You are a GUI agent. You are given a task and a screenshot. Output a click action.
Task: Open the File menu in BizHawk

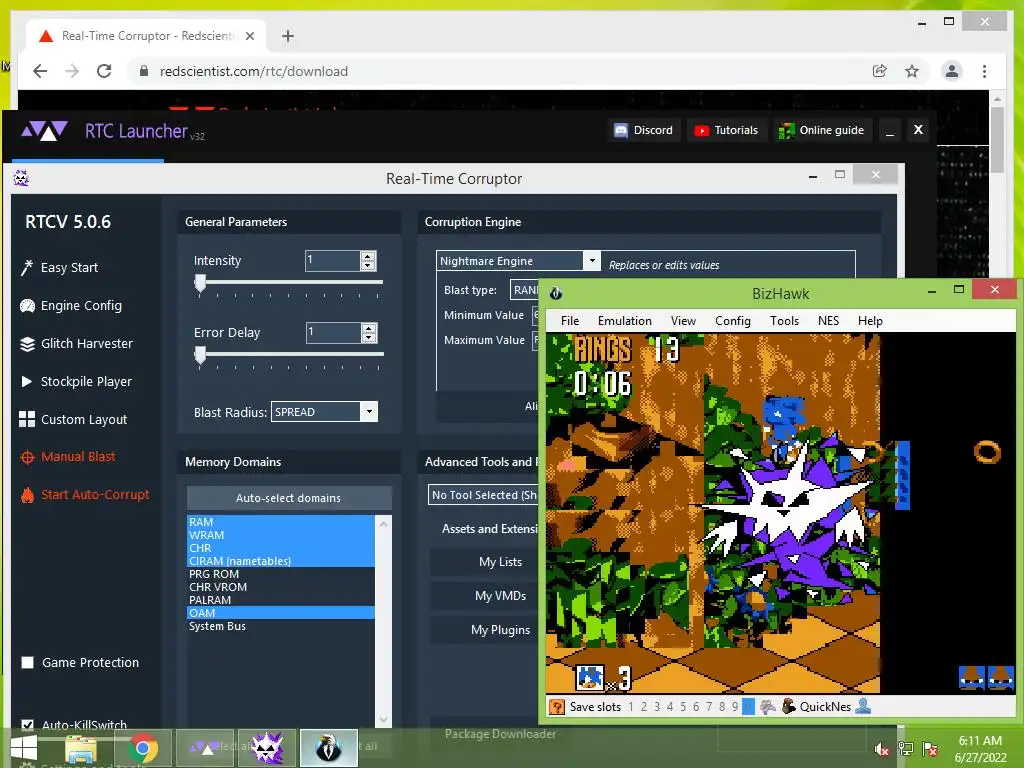pos(569,321)
